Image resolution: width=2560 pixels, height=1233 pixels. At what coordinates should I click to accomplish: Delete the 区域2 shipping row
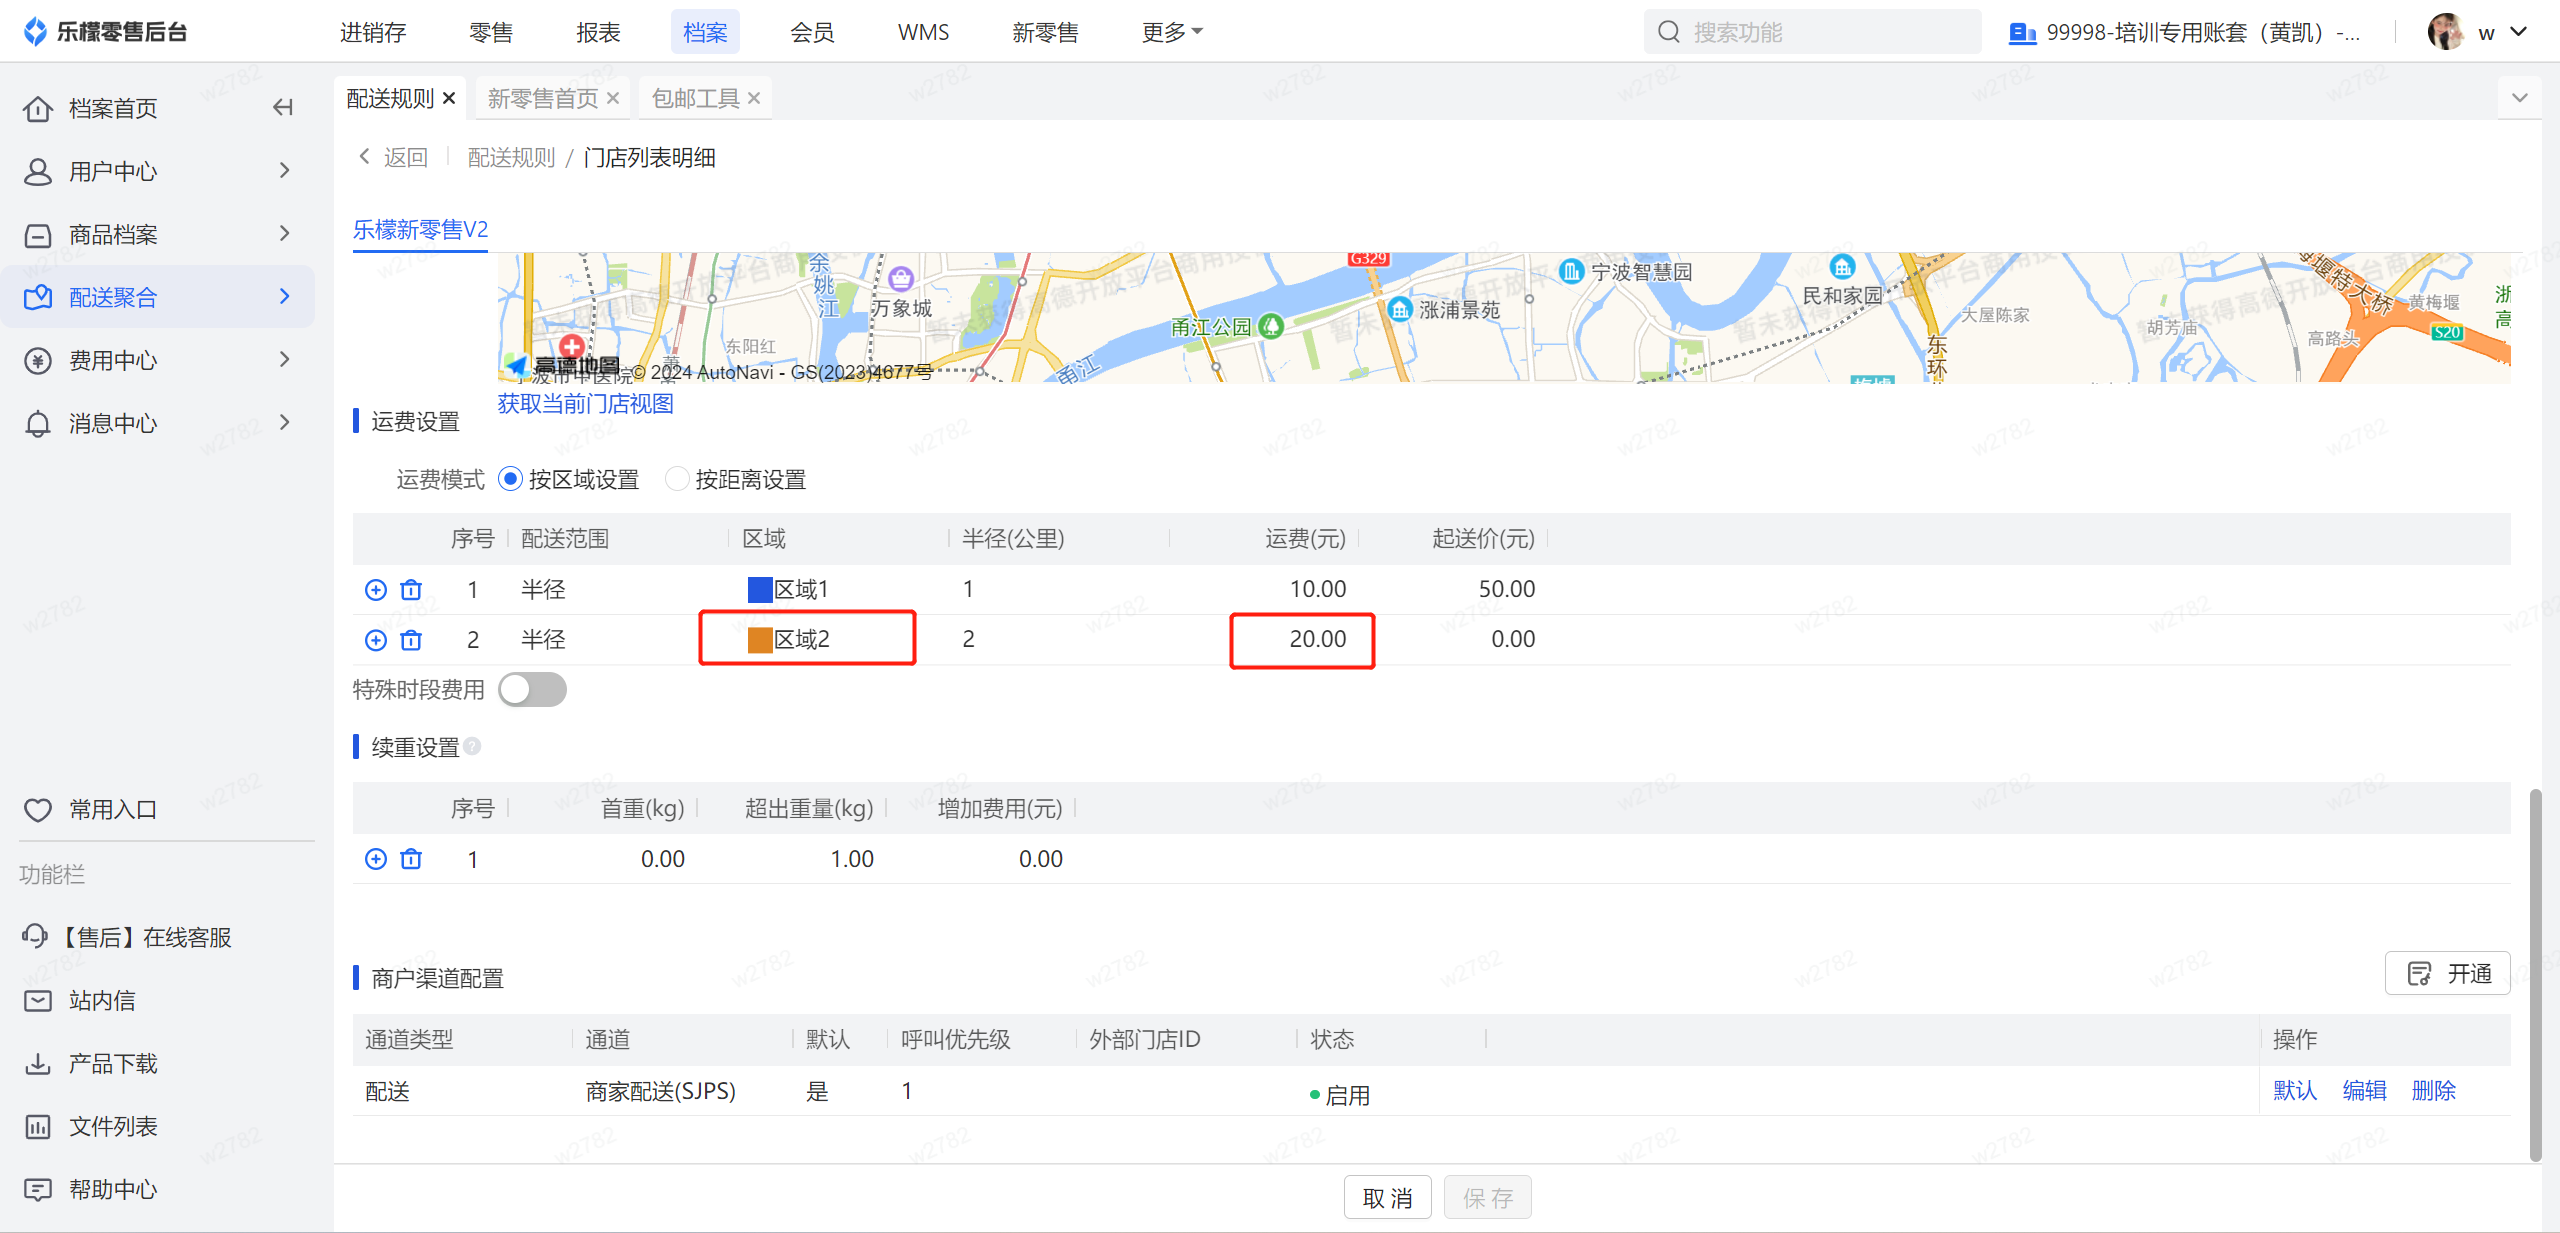click(x=411, y=640)
